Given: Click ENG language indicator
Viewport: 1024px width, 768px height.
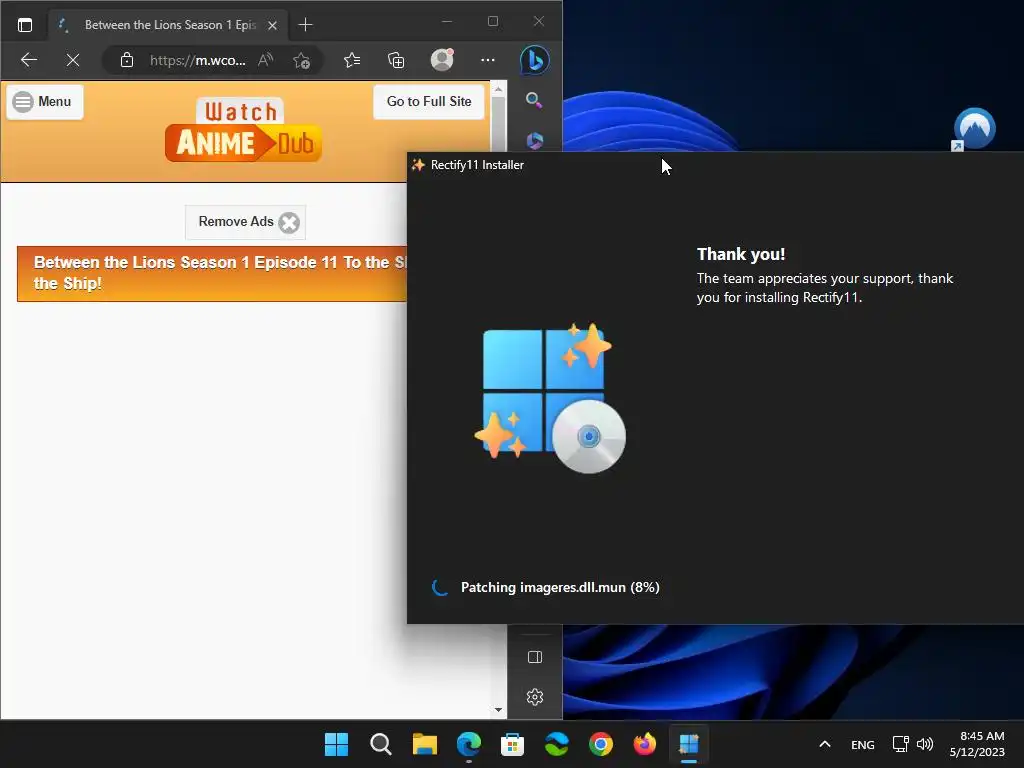Looking at the screenshot, I should tap(863, 744).
